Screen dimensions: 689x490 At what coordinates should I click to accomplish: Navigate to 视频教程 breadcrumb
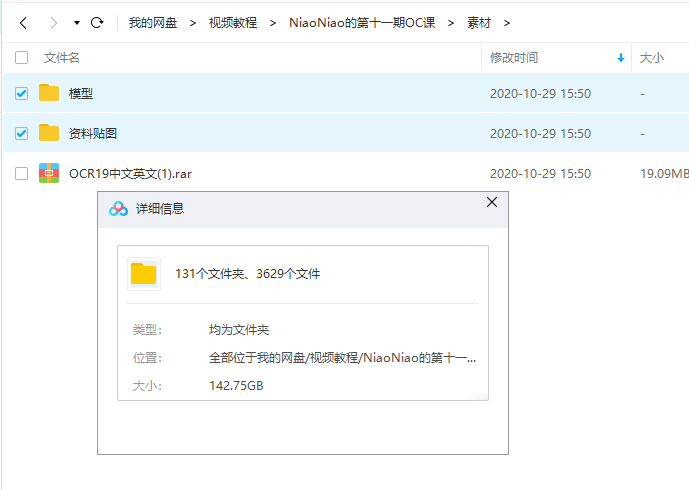[232, 22]
